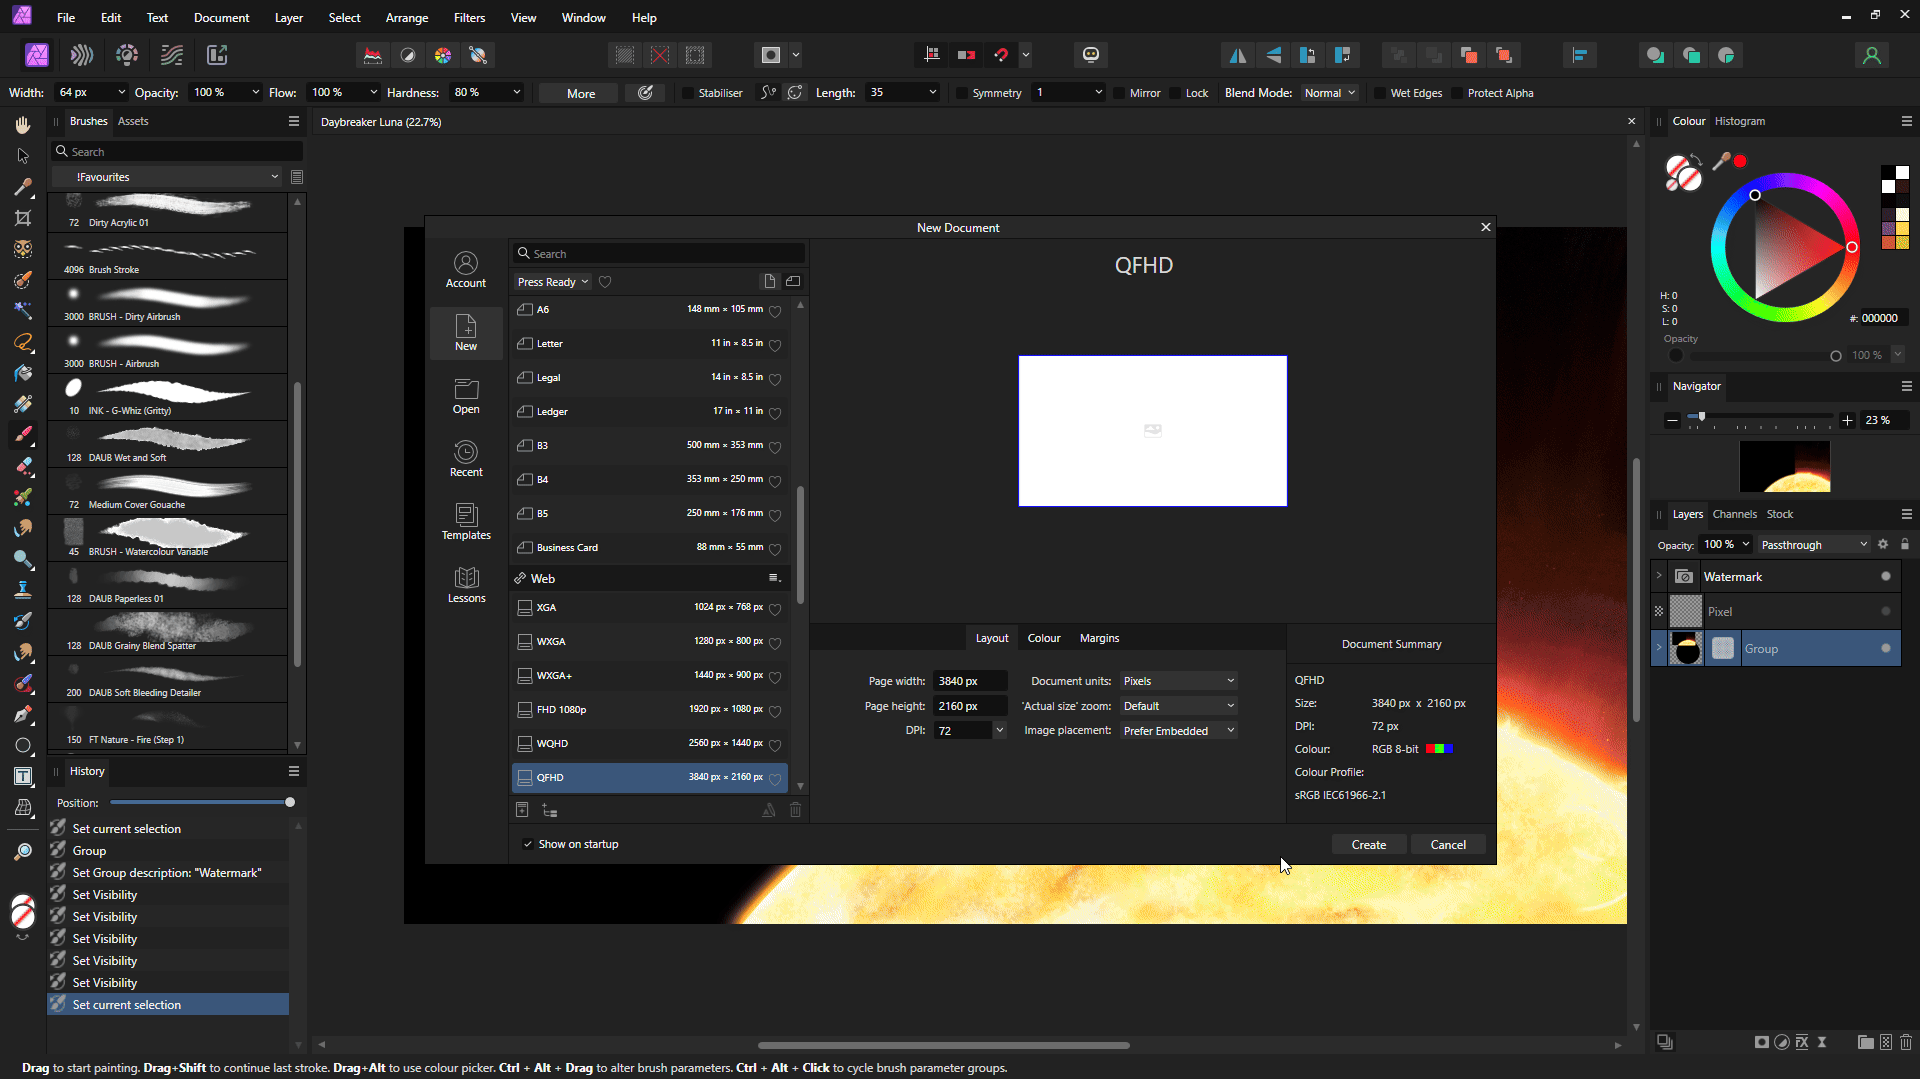Enable the Stabiliser checkbox
Screen dimensions: 1920x1079
pos(688,92)
